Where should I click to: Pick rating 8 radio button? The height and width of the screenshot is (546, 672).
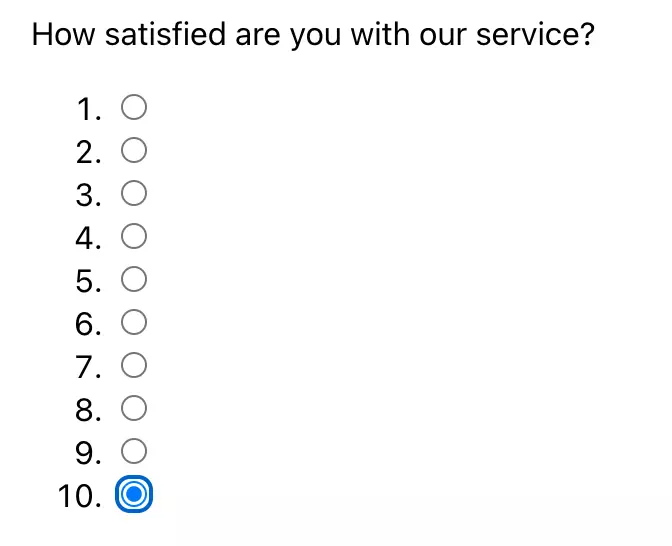(134, 408)
